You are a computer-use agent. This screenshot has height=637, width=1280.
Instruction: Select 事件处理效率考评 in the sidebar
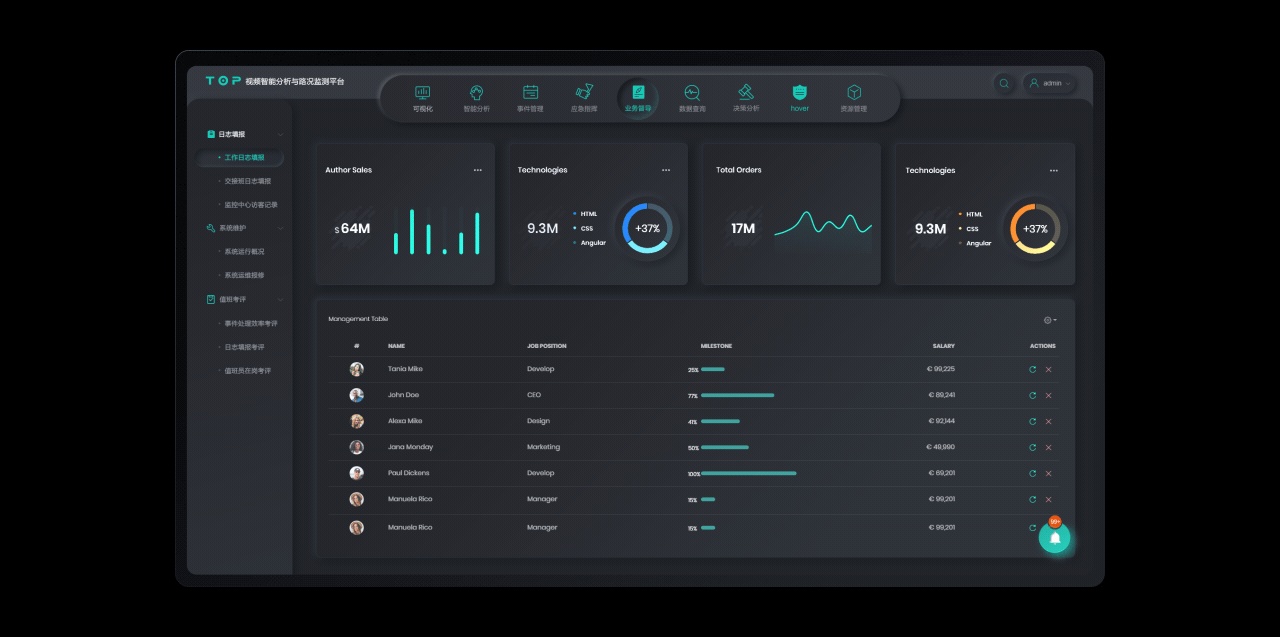click(251, 323)
